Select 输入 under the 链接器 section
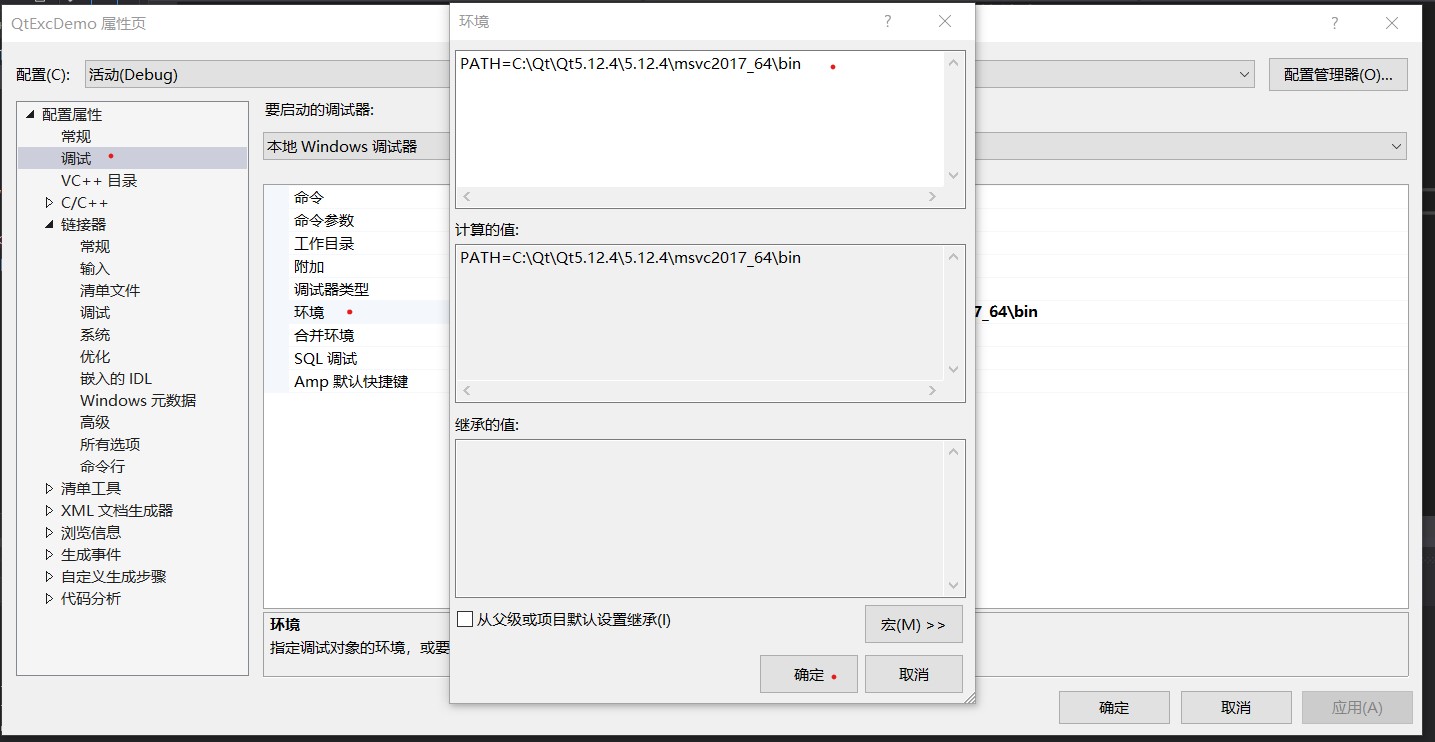Viewport: 1435px width, 742px height. (x=95, y=268)
